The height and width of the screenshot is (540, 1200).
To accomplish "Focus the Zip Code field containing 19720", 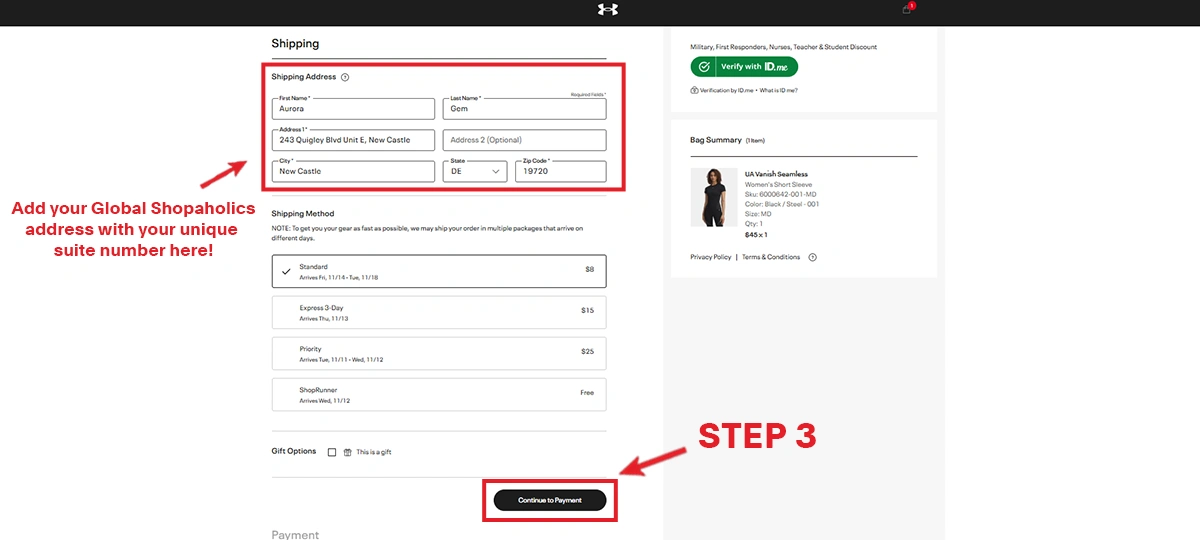I will point(560,171).
